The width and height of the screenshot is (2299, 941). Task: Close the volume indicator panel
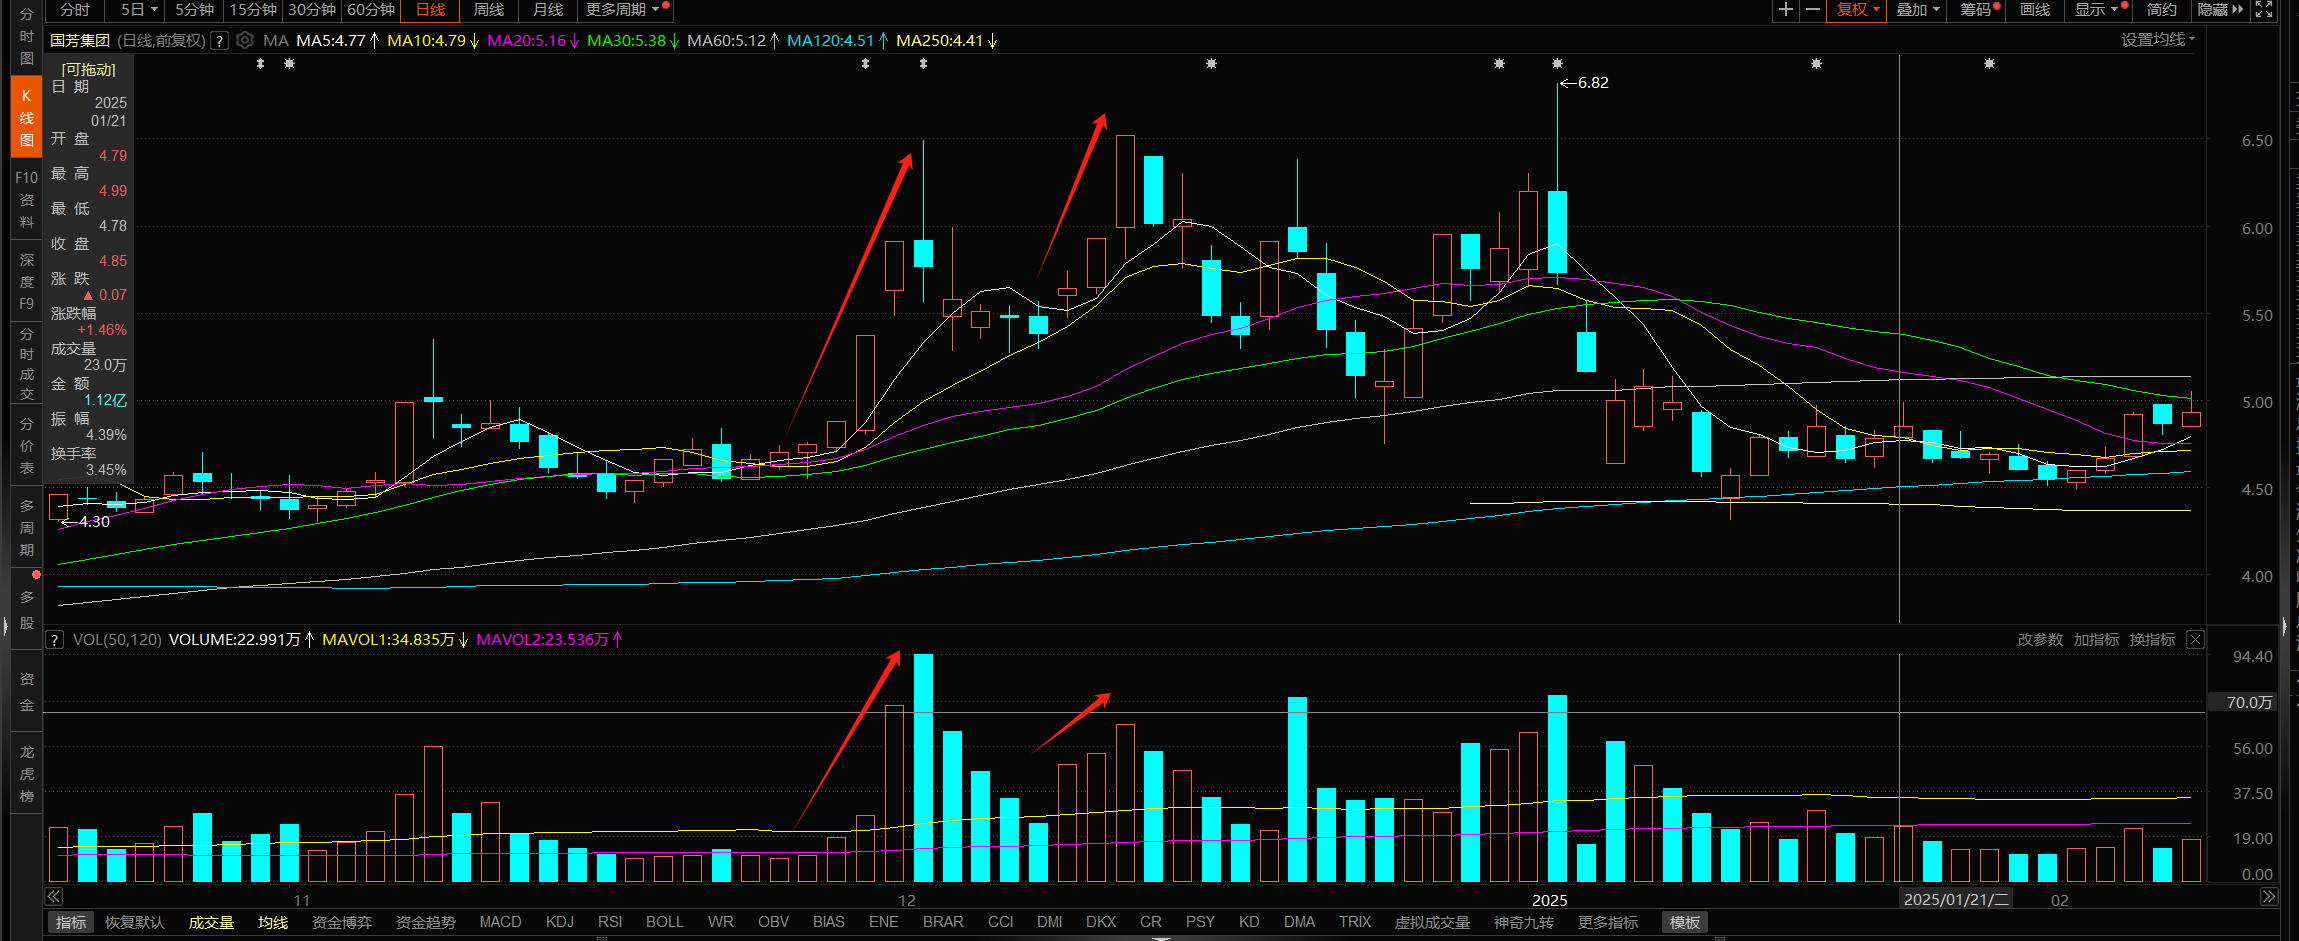[x=2195, y=640]
